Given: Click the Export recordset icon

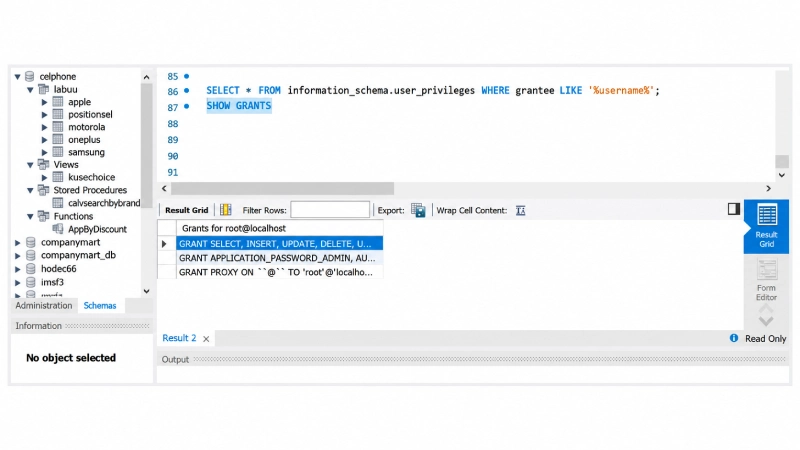Looking at the screenshot, I should click(418, 210).
